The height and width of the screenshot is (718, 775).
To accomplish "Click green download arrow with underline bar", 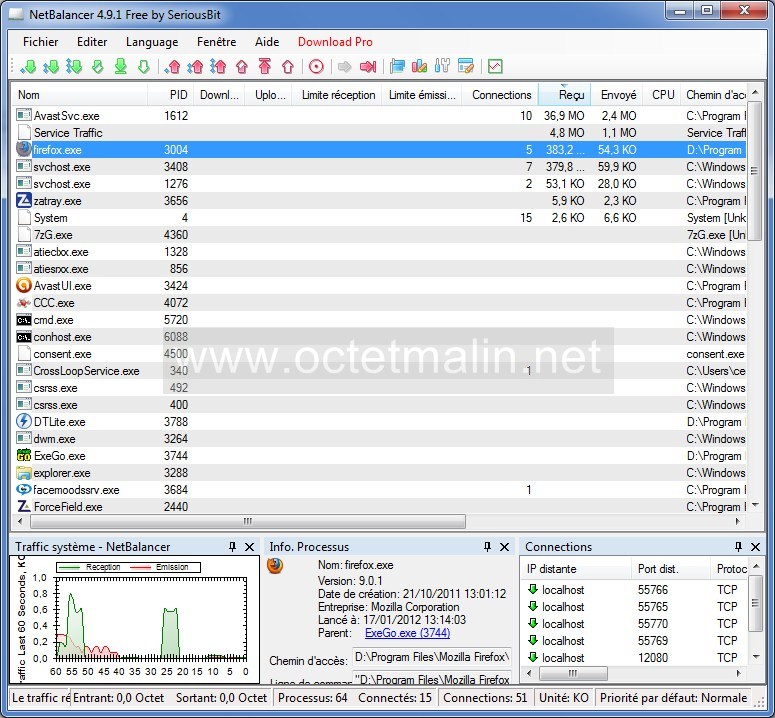I will (x=121, y=66).
